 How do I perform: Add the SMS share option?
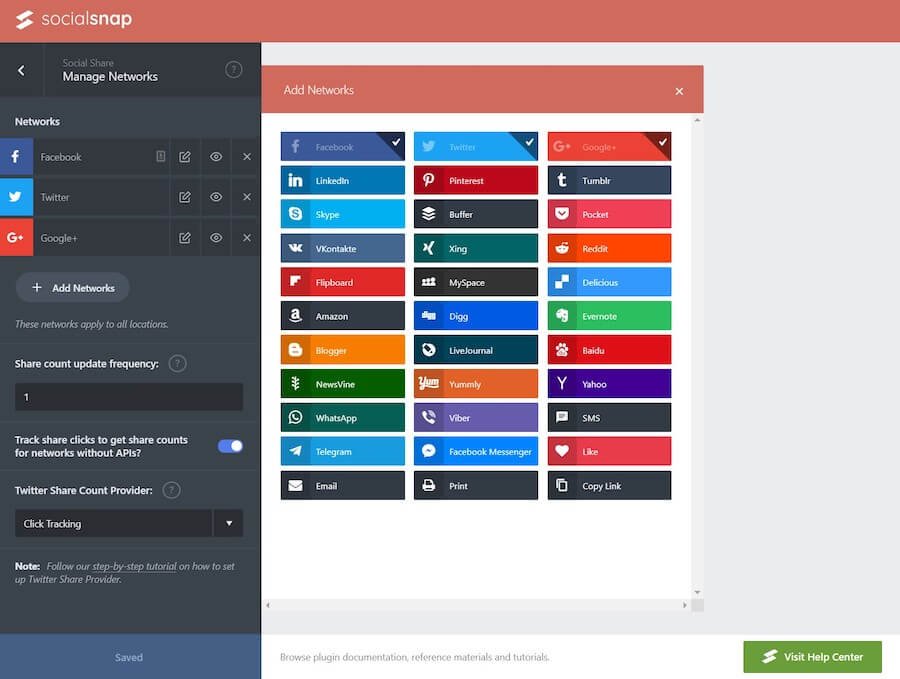[x=609, y=418]
